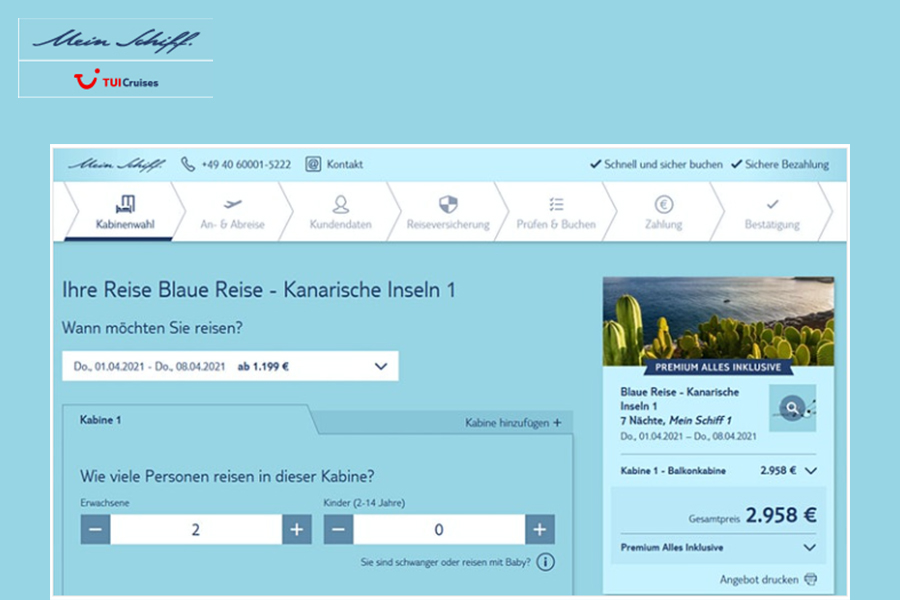Go to the Prüfen & Buchen step
This screenshot has width=900, height=600.
[556, 211]
